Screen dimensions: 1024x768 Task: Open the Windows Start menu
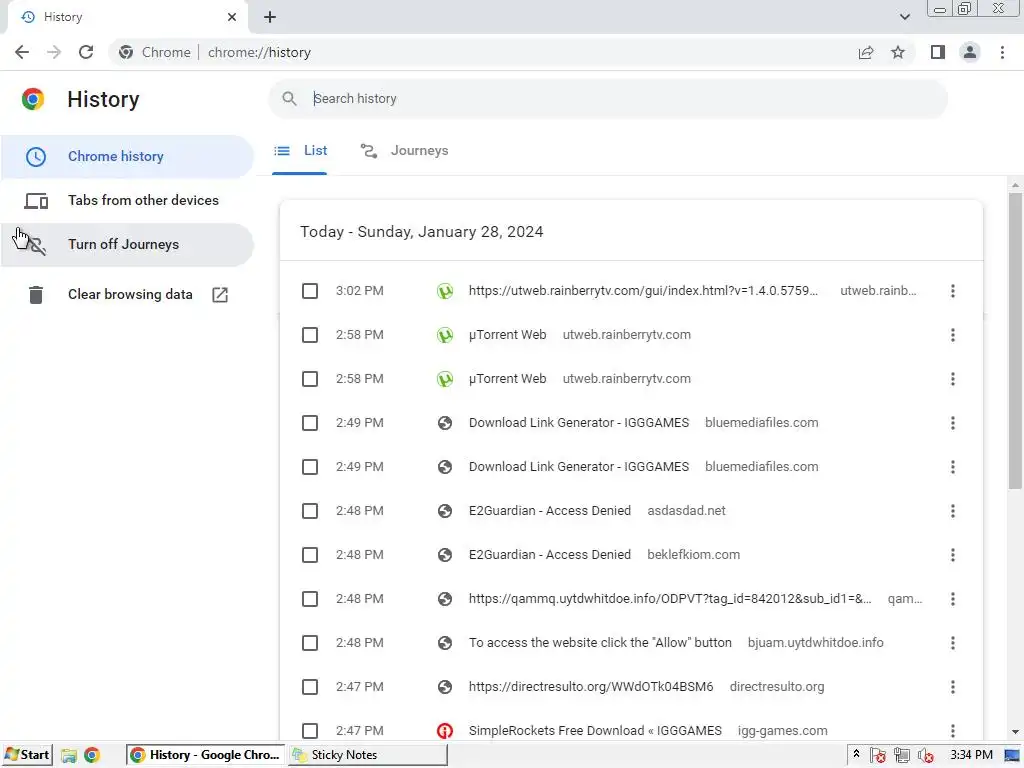pyautogui.click(x=27, y=755)
